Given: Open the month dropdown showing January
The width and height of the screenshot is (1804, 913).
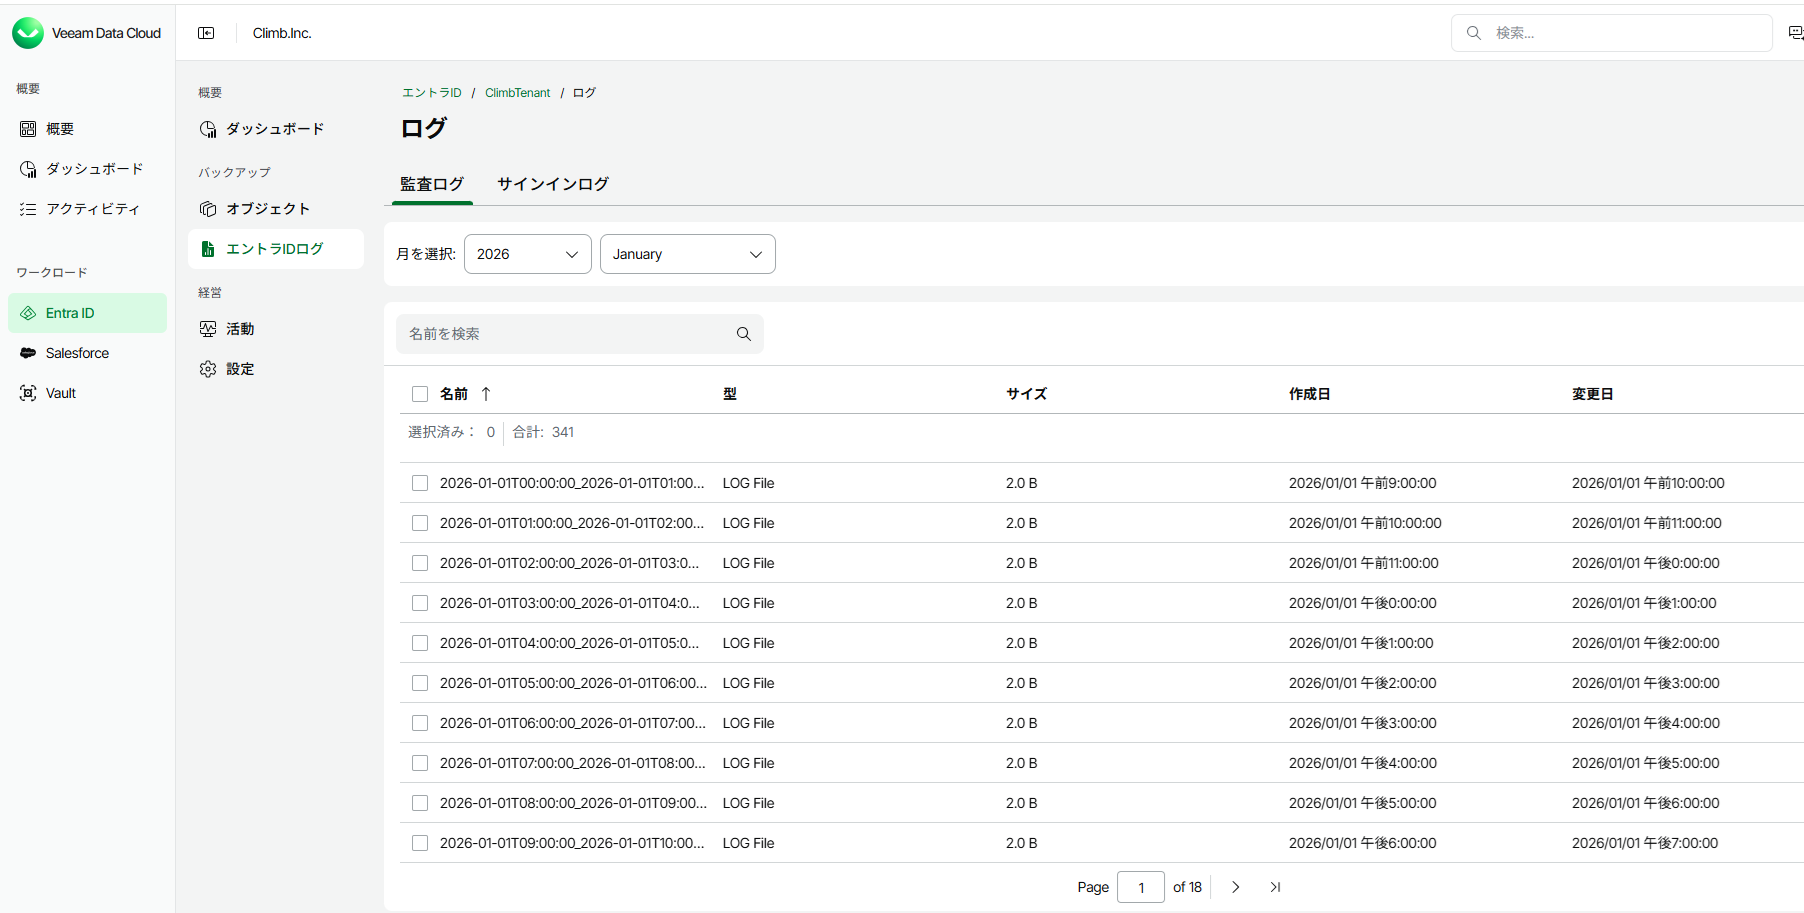Looking at the screenshot, I should 687,254.
